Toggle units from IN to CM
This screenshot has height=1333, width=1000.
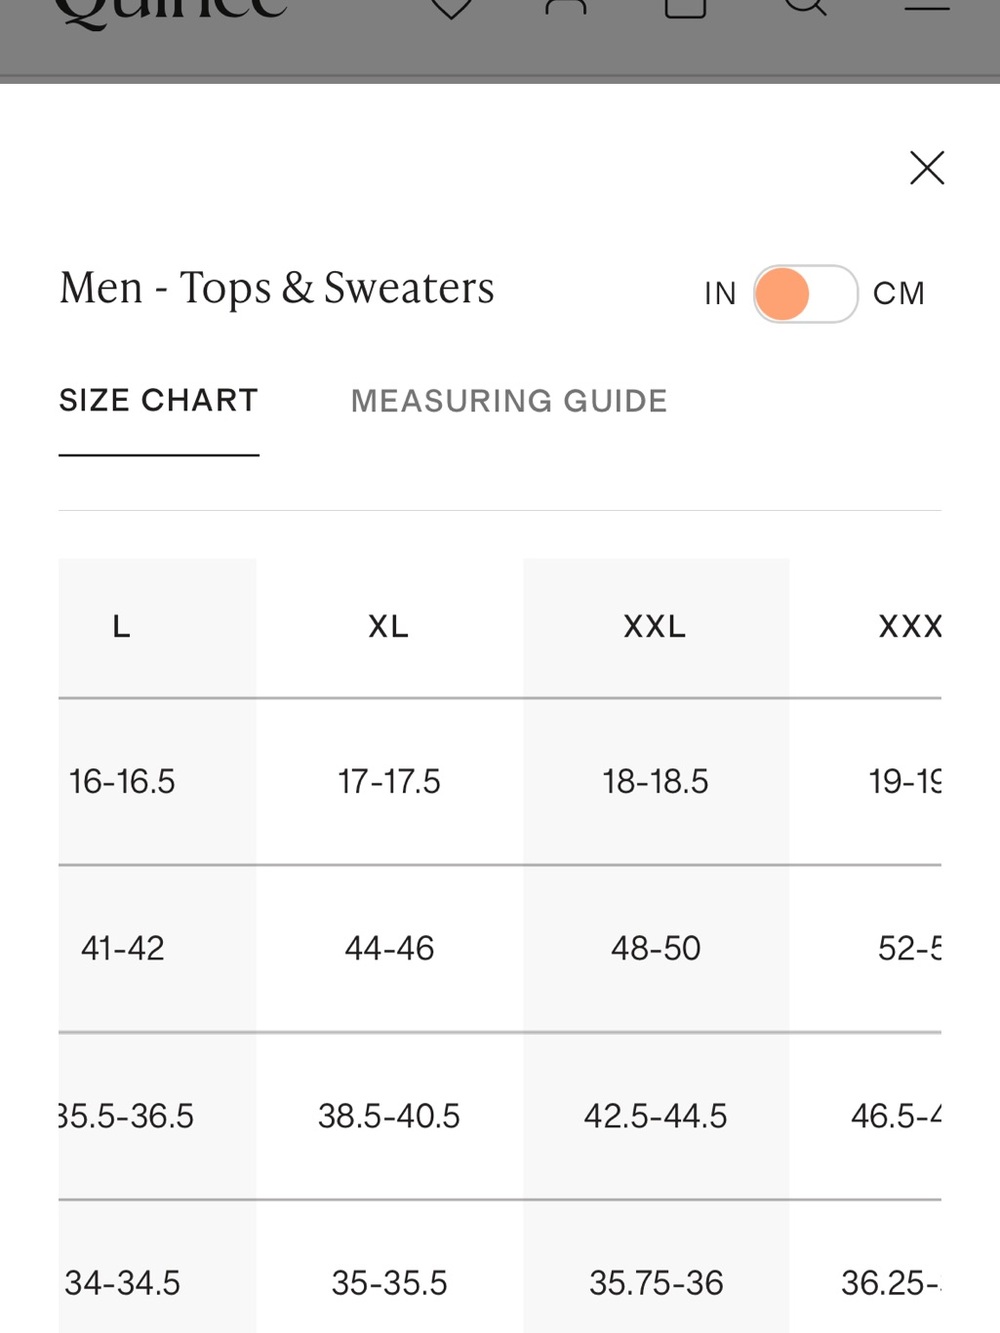pyautogui.click(x=805, y=294)
